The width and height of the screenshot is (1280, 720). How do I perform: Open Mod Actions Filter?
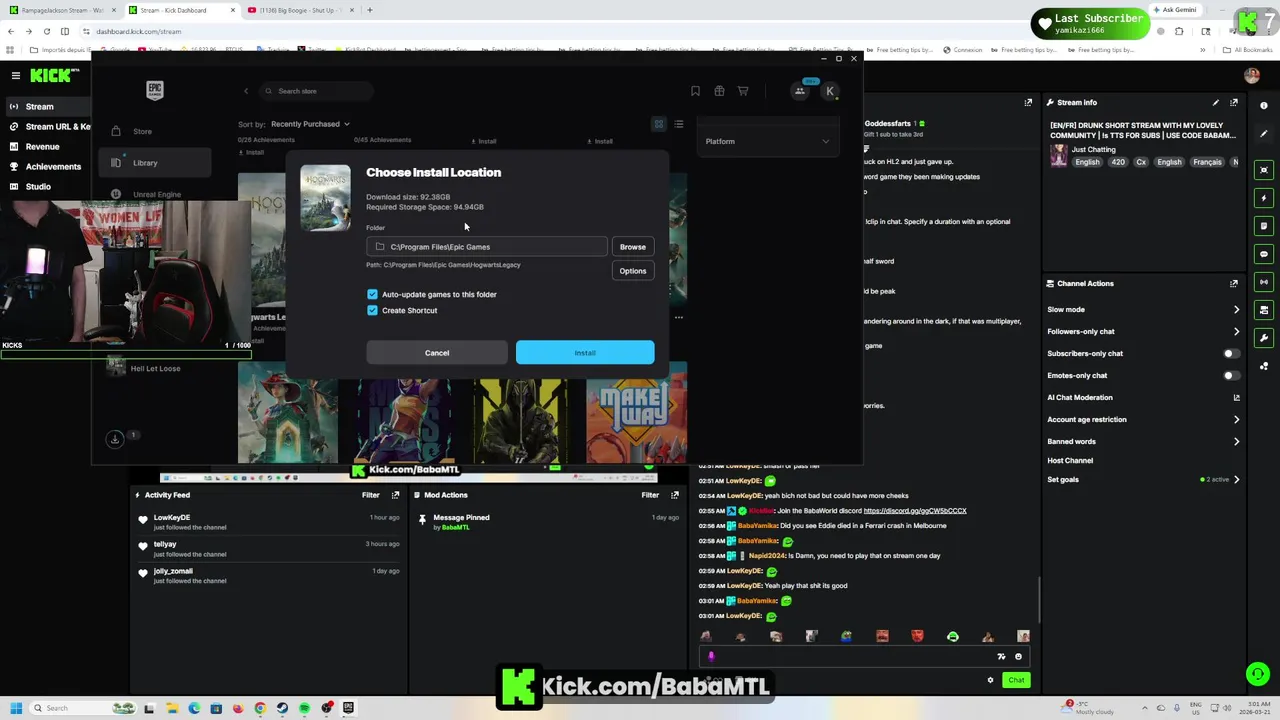[x=650, y=495]
